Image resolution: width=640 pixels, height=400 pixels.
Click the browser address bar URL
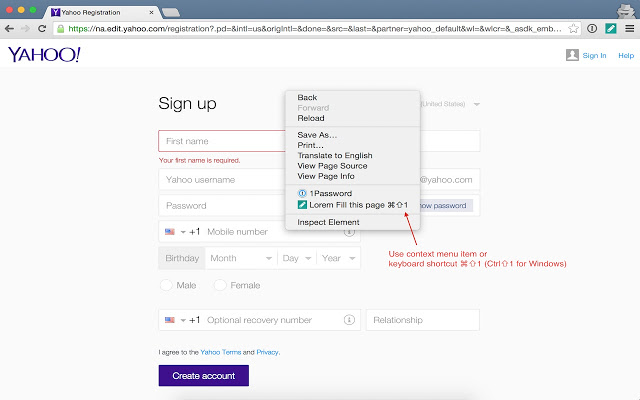tap(314, 29)
